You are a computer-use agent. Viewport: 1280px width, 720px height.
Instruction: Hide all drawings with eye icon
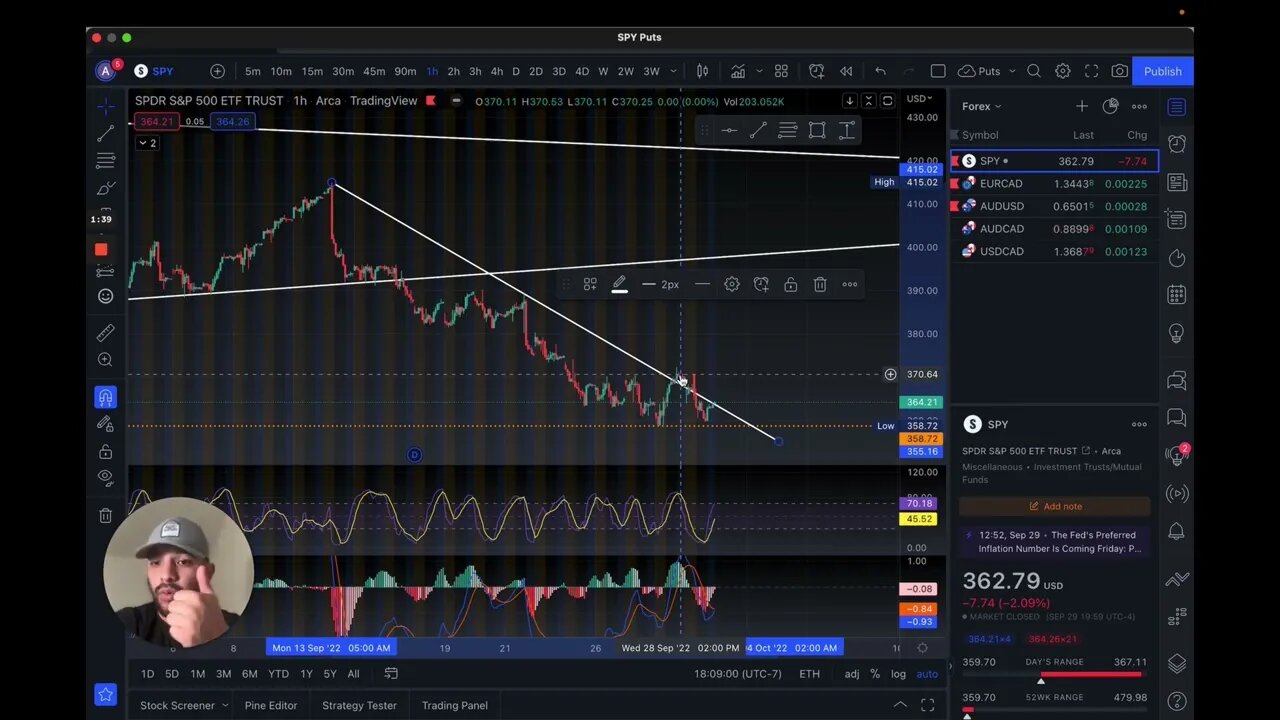[x=105, y=478]
